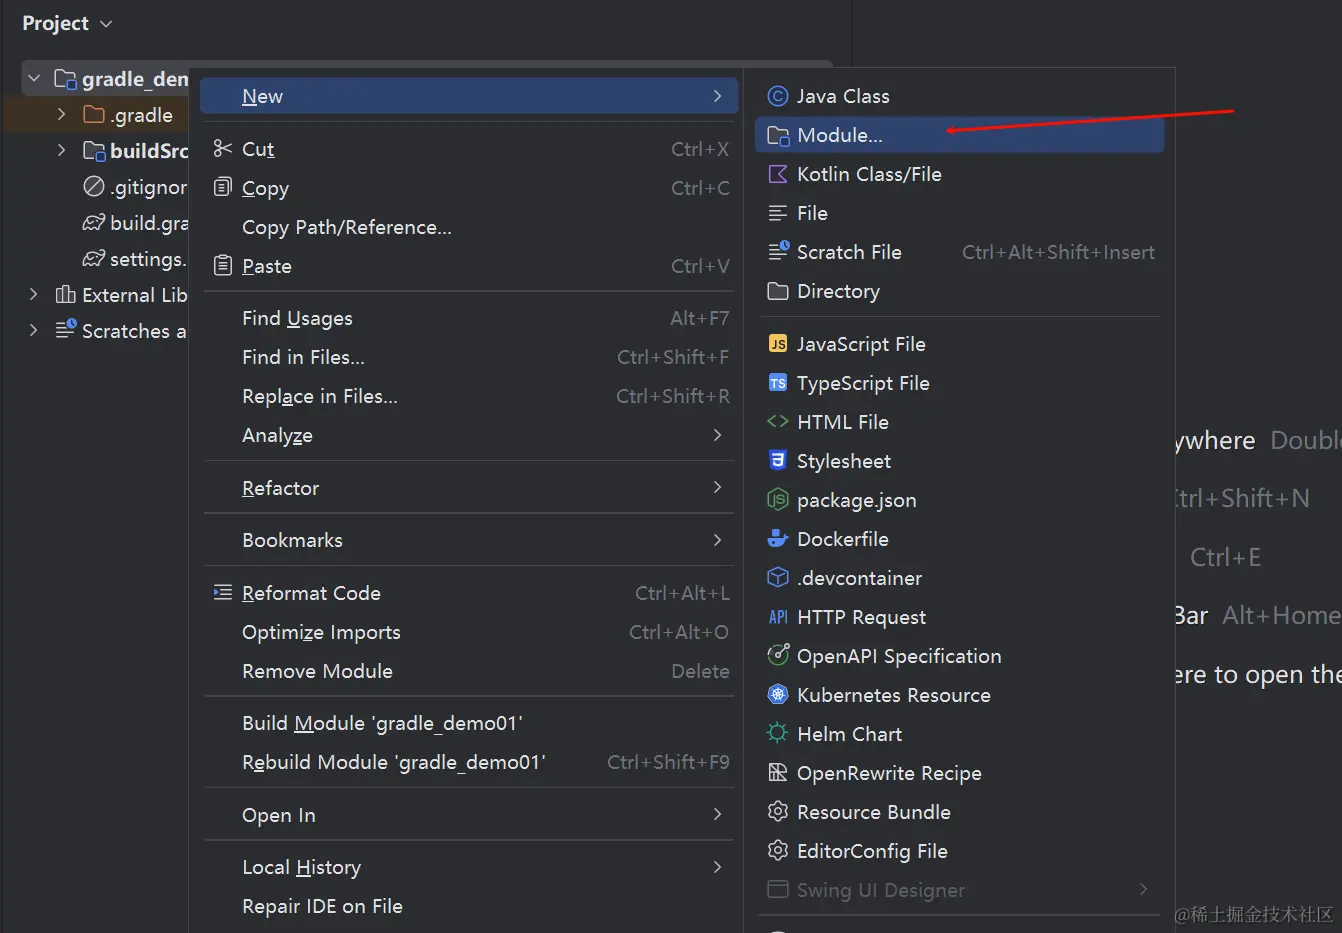This screenshot has width=1342, height=933.
Task: Click the Stylesheet CSS icon
Action: [778, 461]
